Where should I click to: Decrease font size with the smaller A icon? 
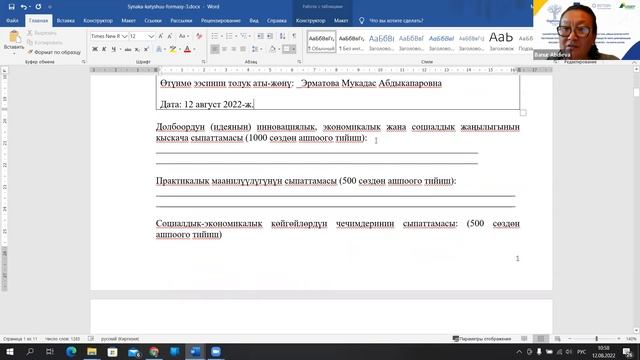pos(170,36)
